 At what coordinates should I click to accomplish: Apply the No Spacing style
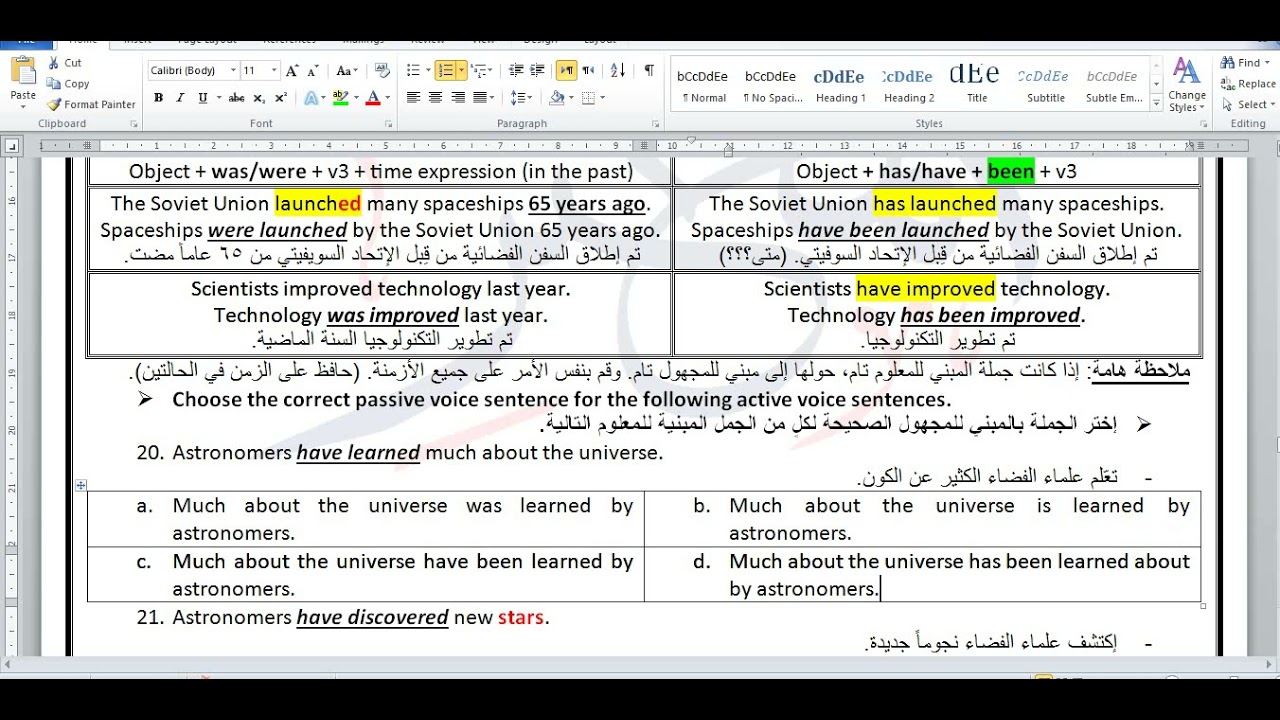click(772, 86)
